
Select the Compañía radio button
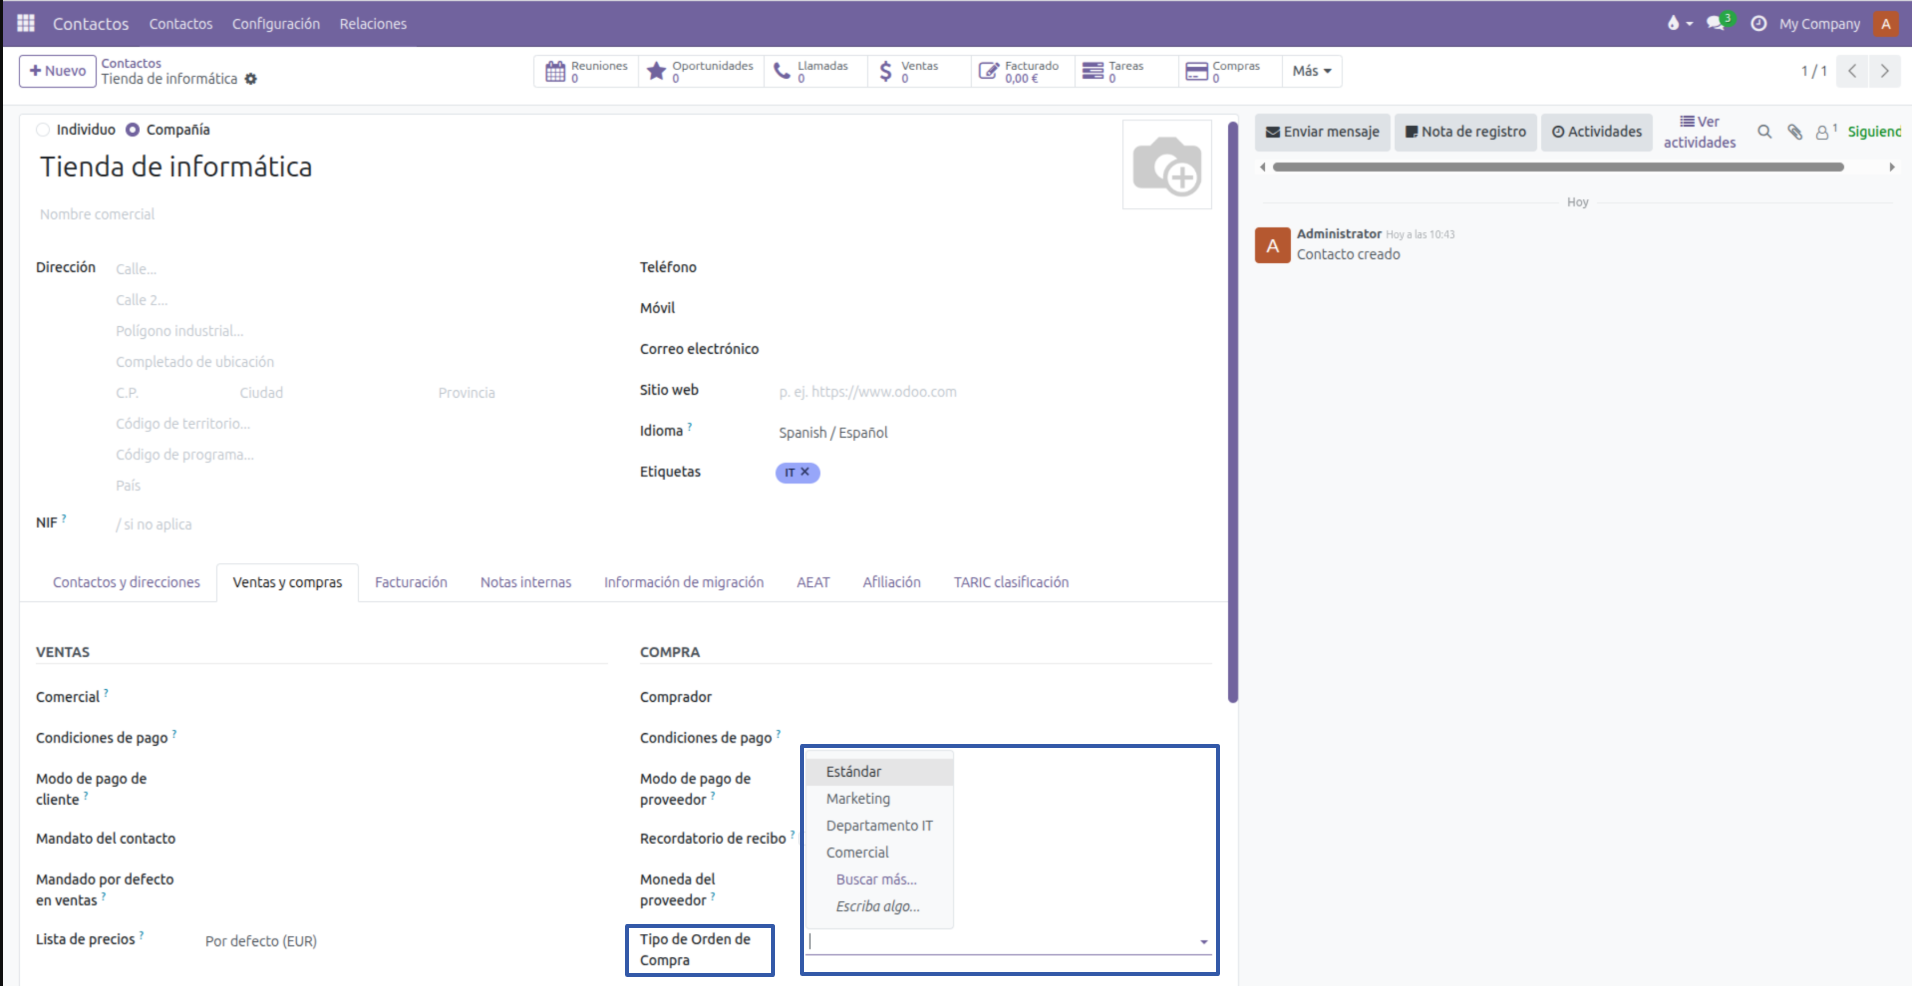pos(133,130)
